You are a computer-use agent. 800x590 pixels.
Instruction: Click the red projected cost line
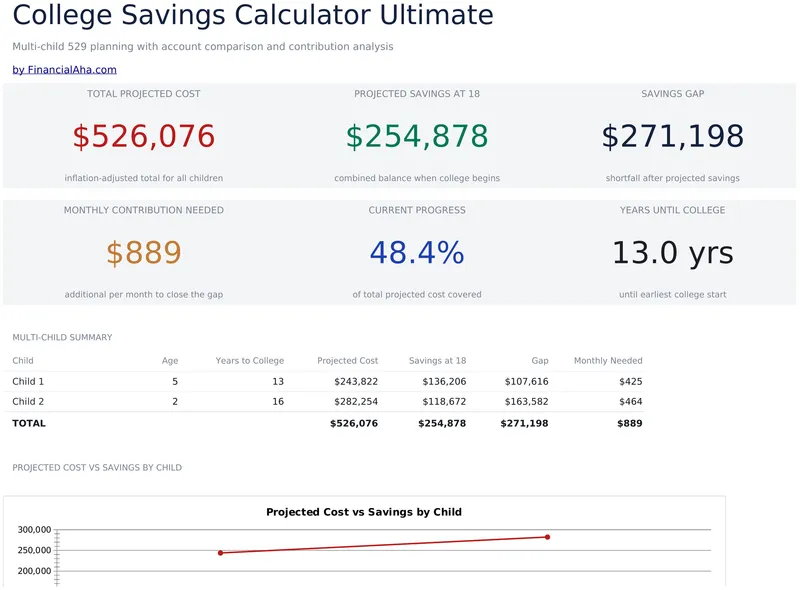pyautogui.click(x=384, y=545)
